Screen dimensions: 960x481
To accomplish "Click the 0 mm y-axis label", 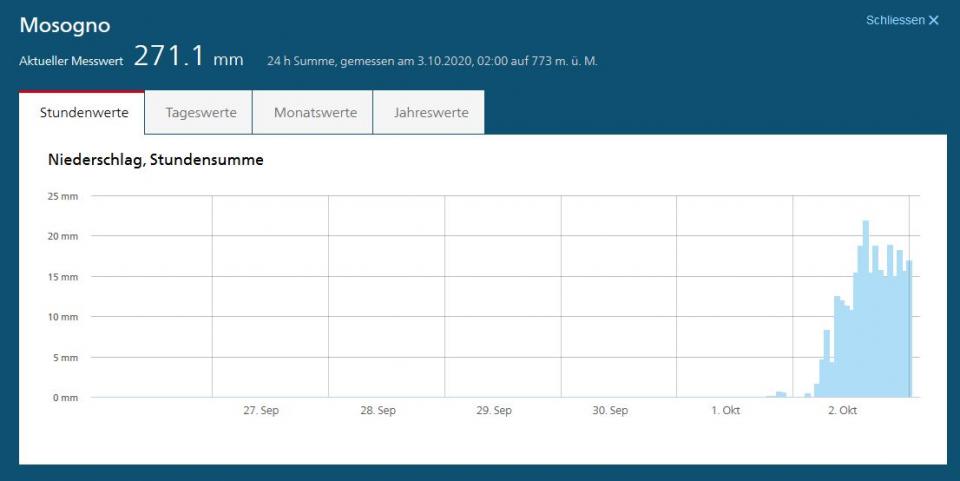I will click(64, 398).
